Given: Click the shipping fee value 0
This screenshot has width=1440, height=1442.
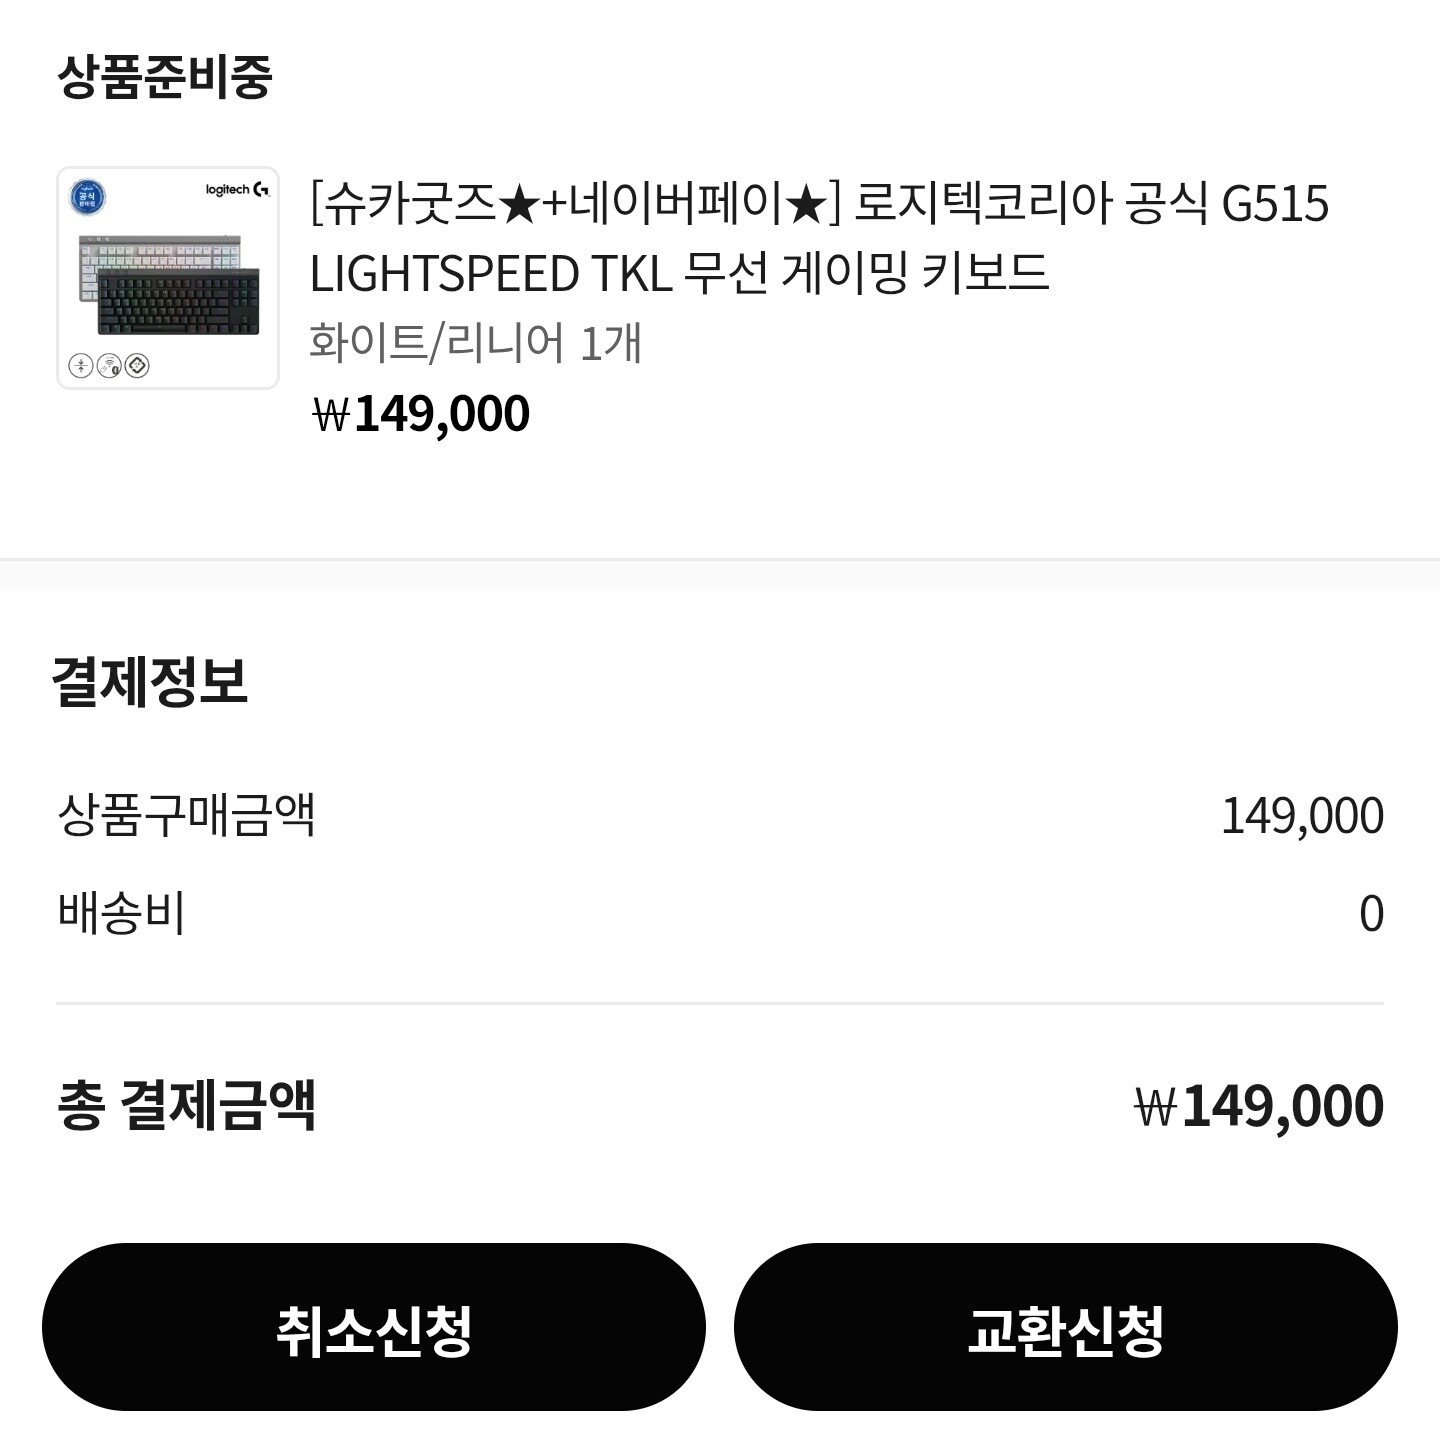Looking at the screenshot, I should (x=1371, y=914).
